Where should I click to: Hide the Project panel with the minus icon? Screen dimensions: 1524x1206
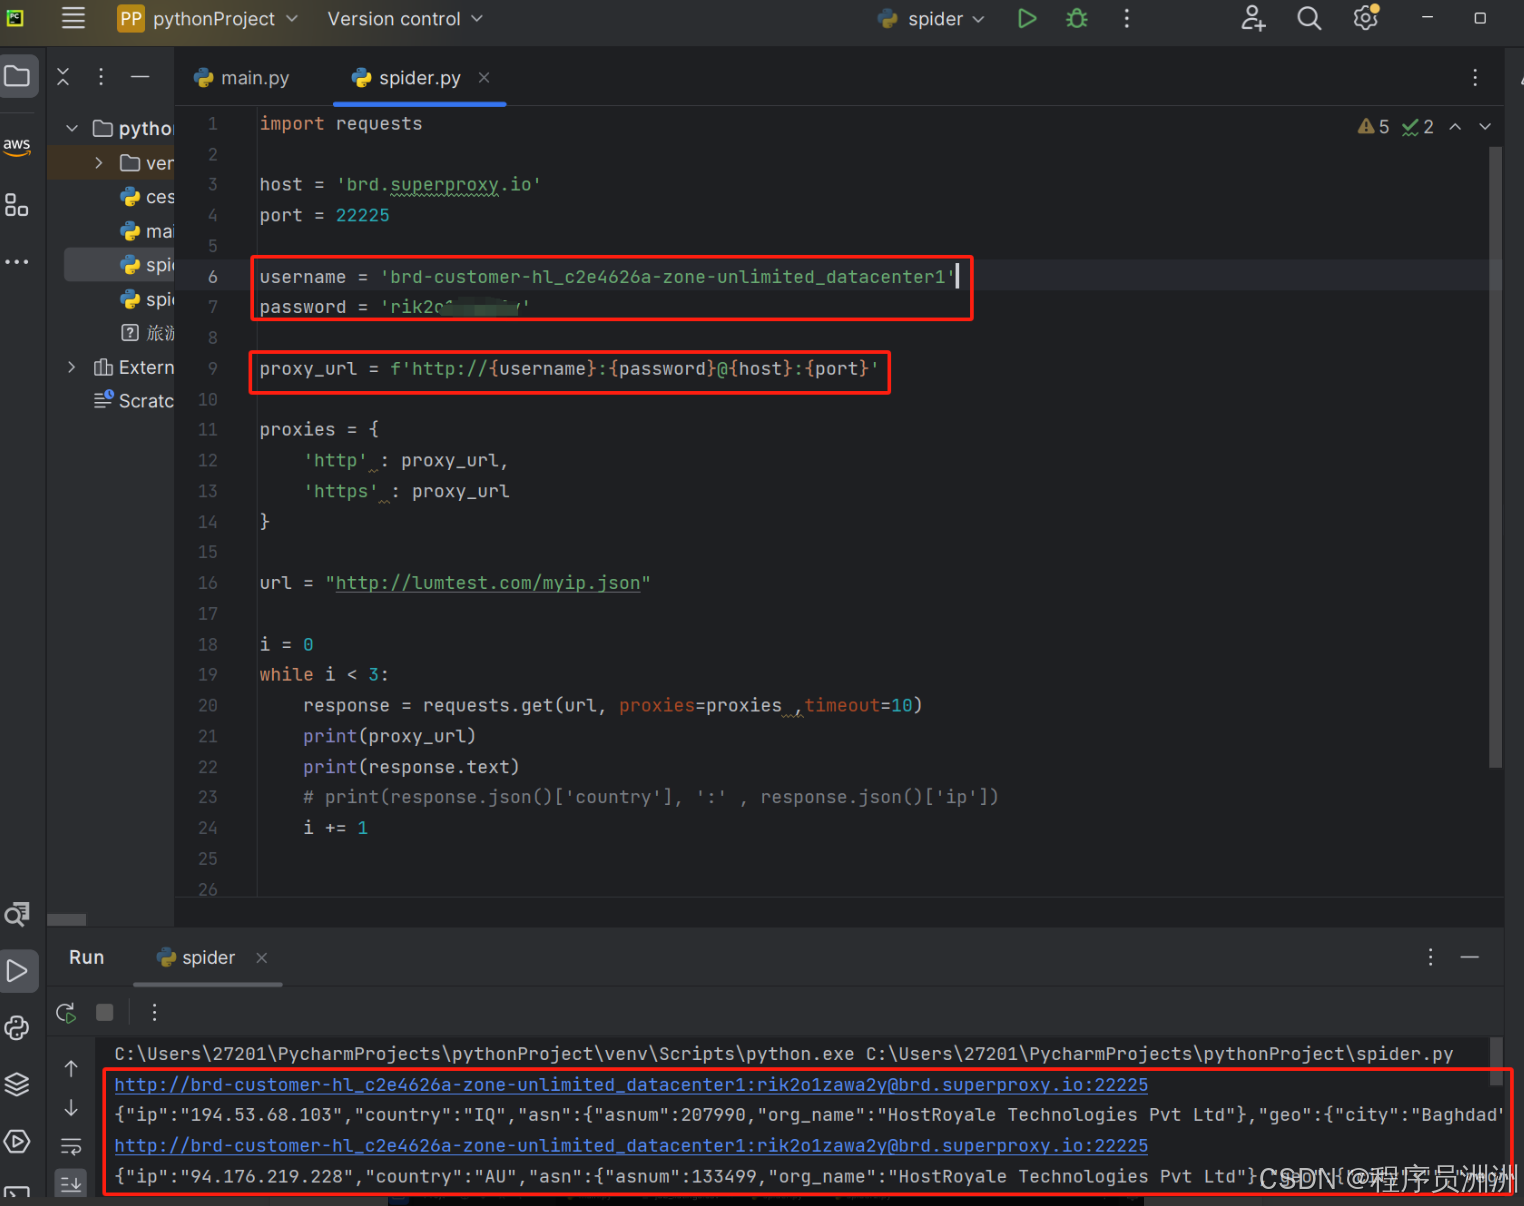(x=140, y=77)
